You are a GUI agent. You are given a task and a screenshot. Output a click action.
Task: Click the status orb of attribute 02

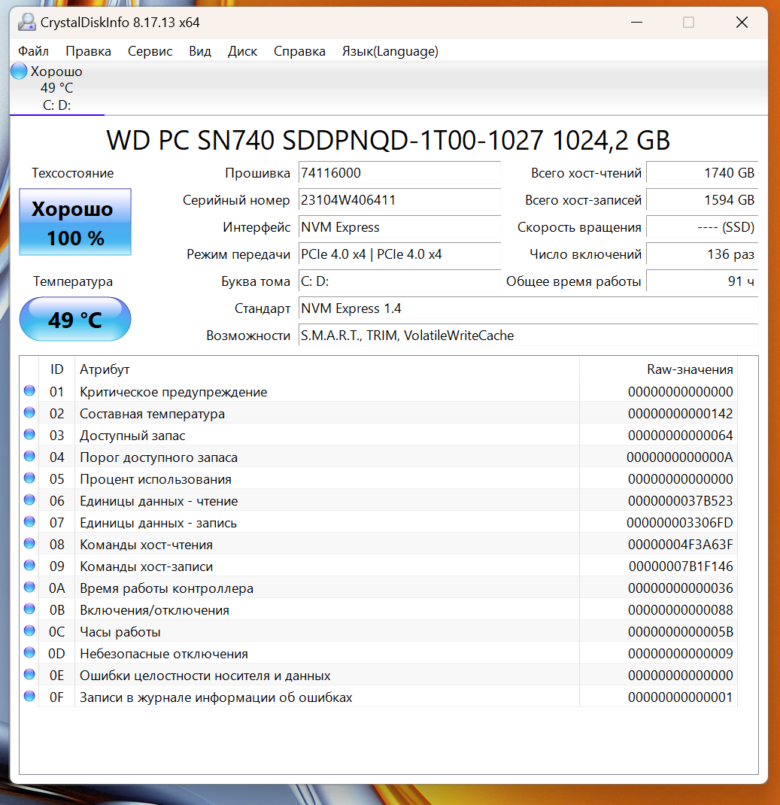coord(29,413)
